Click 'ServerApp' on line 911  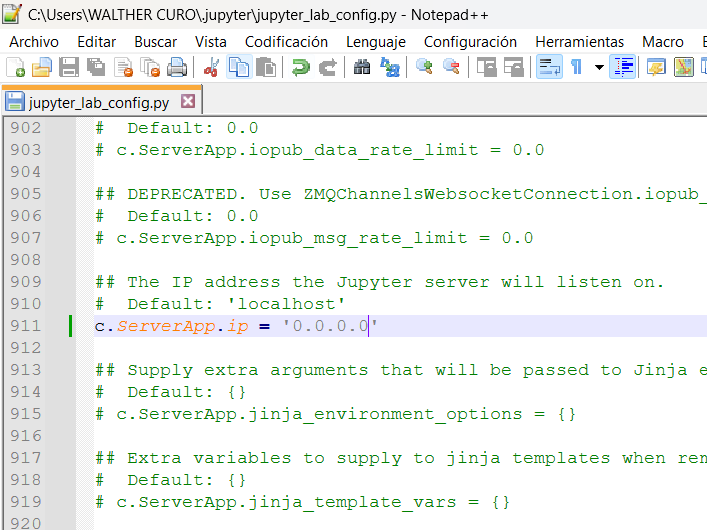(x=166, y=326)
